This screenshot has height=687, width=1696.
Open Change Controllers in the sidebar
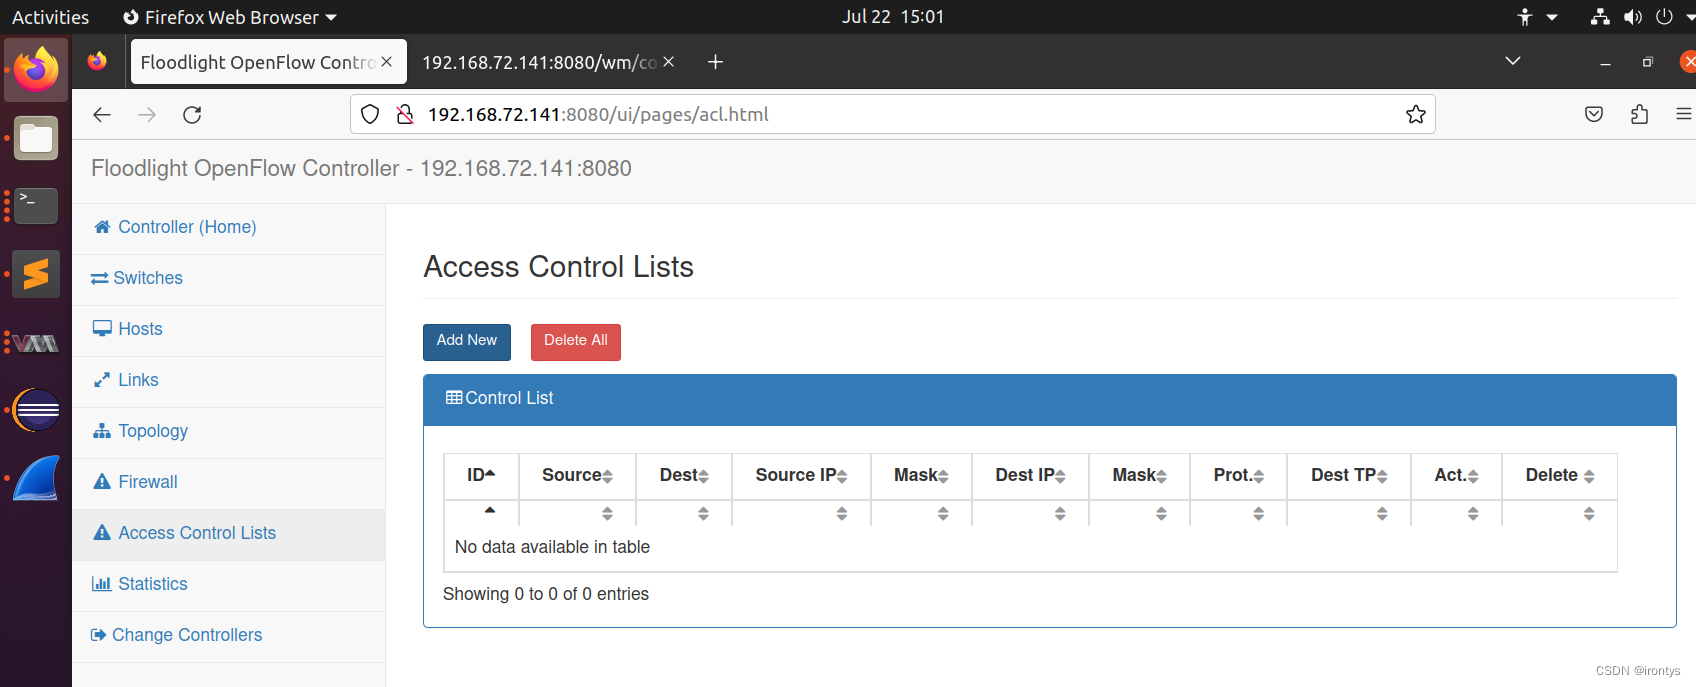187,635
